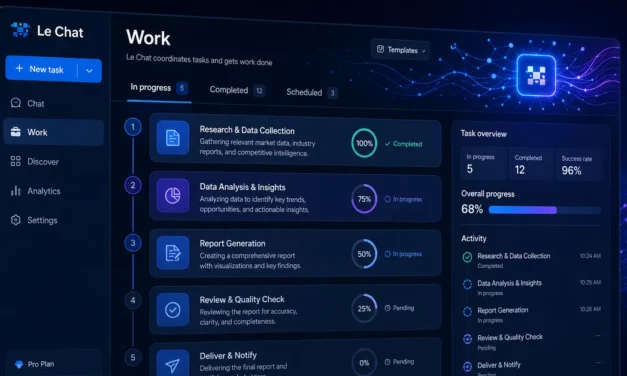Select step 2 marker in the timeline

click(133, 185)
